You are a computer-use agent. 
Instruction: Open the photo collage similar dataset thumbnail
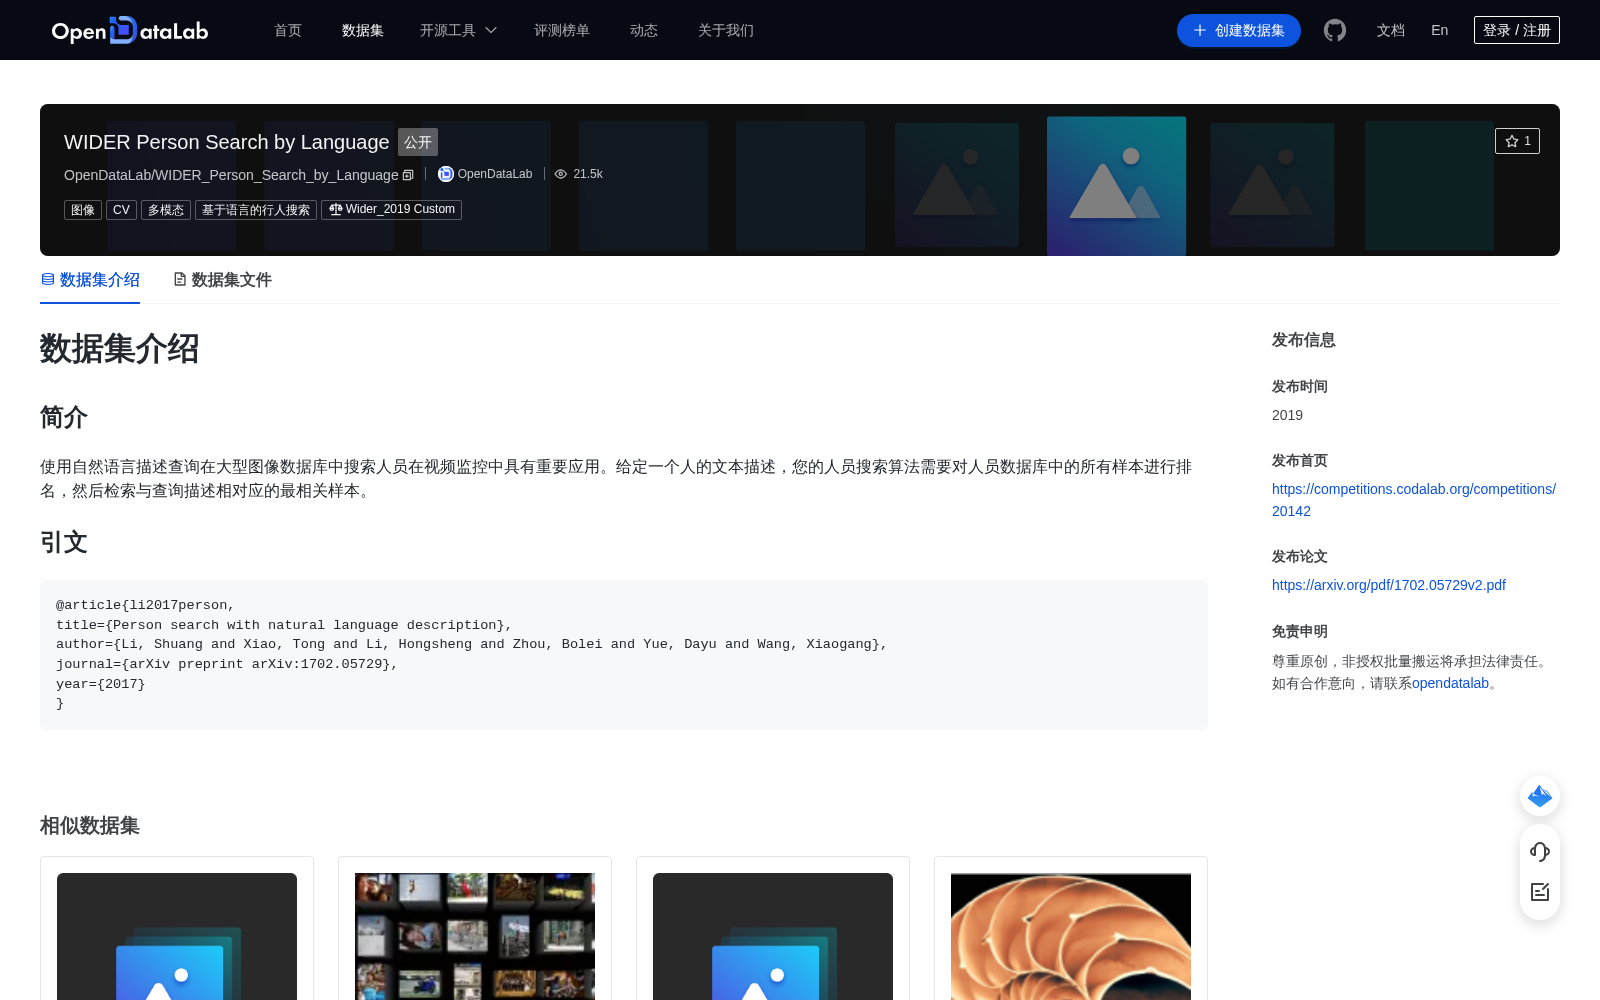pyautogui.click(x=475, y=936)
